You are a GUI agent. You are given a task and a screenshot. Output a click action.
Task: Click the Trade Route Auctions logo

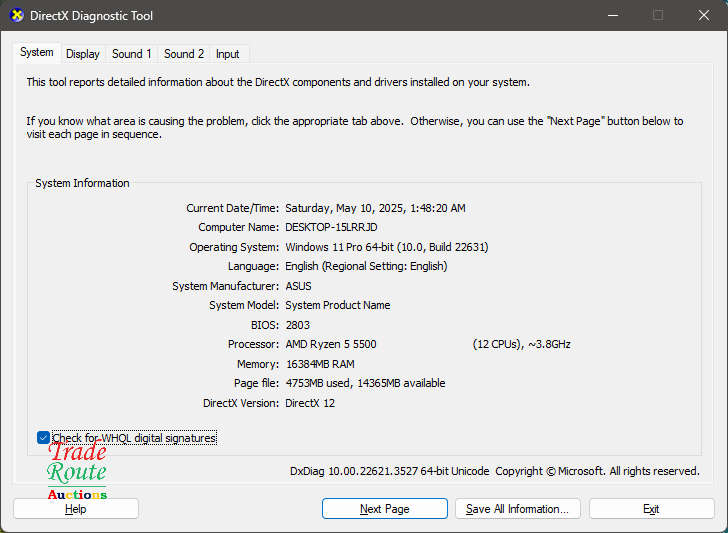[77, 471]
